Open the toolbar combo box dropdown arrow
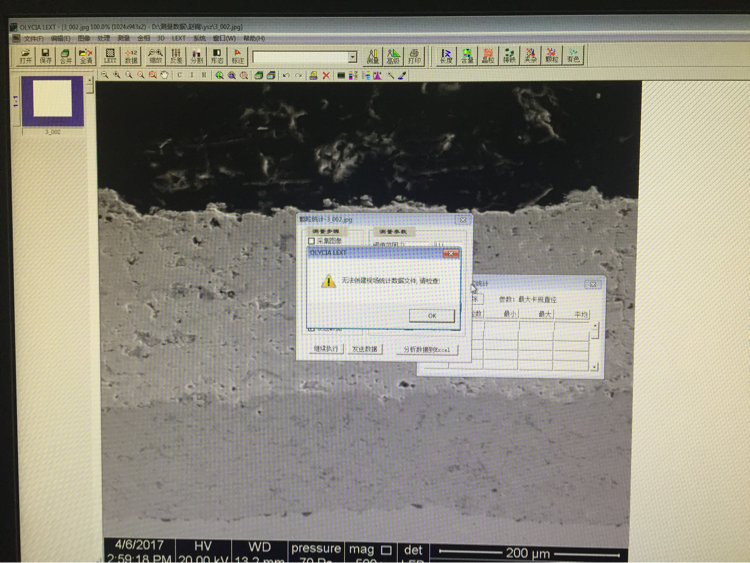Viewport: 750px width, 563px height. [353, 57]
